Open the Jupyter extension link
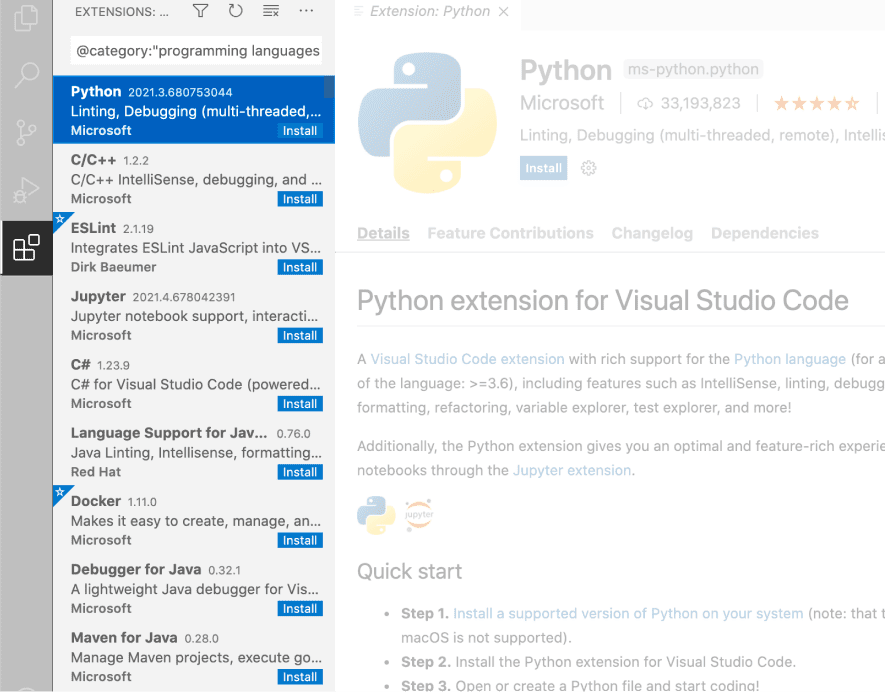Image resolution: width=885 pixels, height=692 pixels. [572, 470]
